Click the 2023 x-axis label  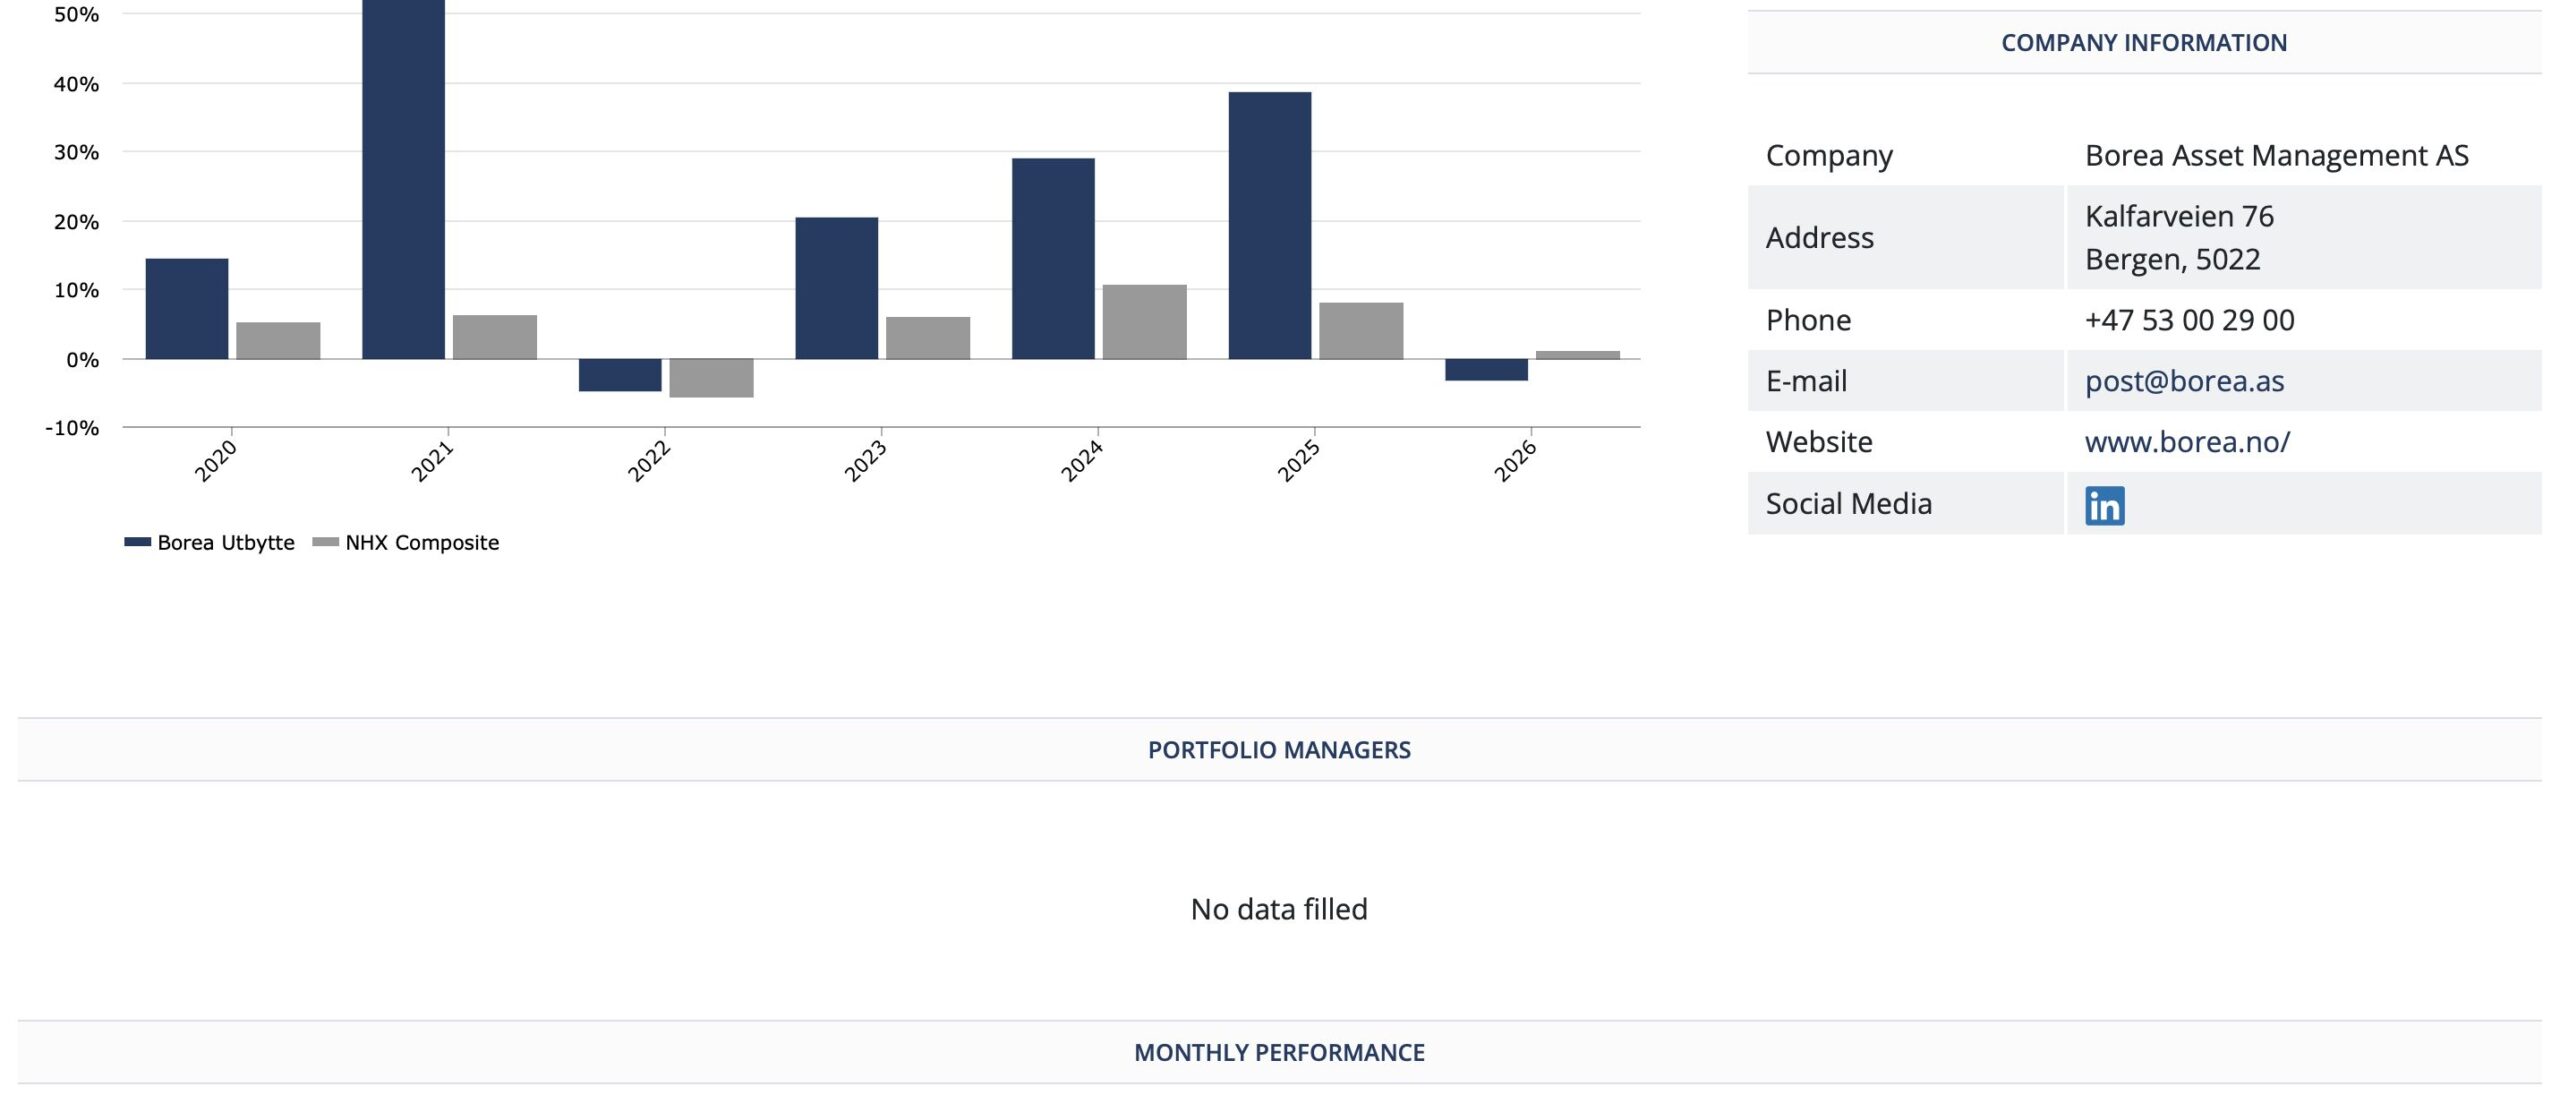click(x=865, y=461)
